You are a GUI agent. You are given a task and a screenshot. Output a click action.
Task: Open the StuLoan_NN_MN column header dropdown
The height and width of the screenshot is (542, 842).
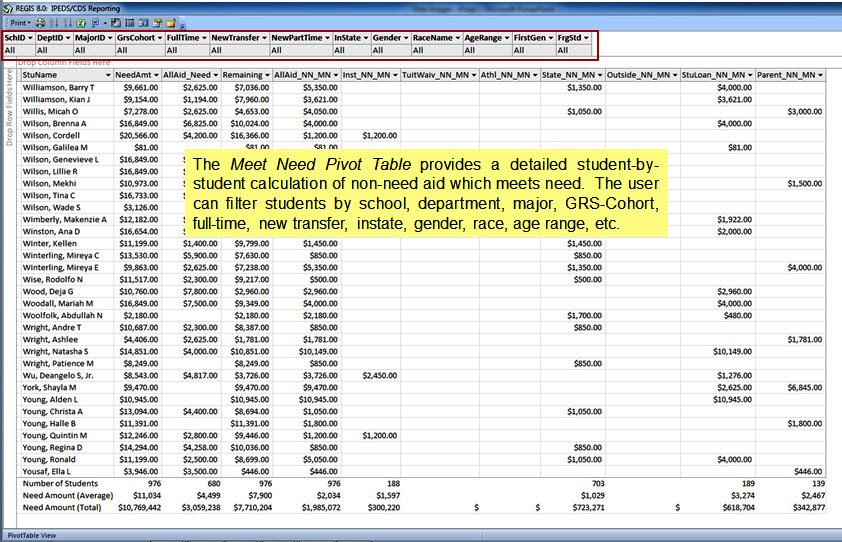tap(750, 75)
